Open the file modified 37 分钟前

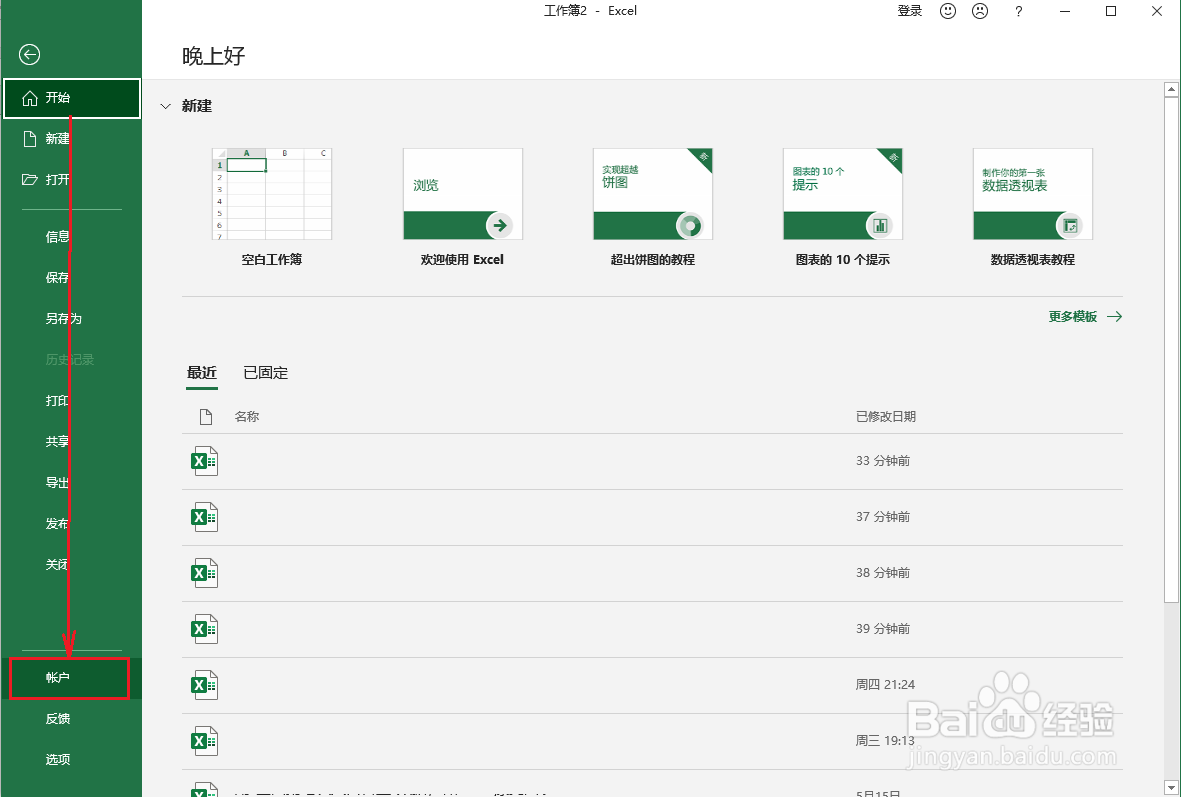click(652, 518)
